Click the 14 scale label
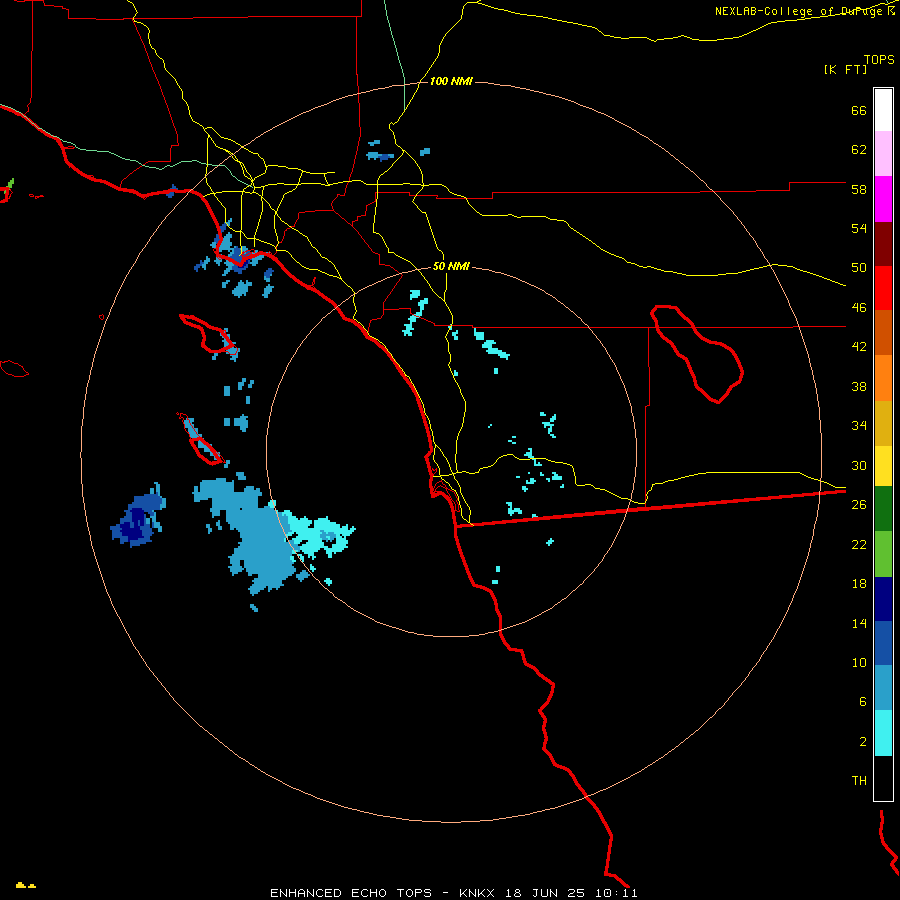This screenshot has height=900, width=900. pos(859,623)
